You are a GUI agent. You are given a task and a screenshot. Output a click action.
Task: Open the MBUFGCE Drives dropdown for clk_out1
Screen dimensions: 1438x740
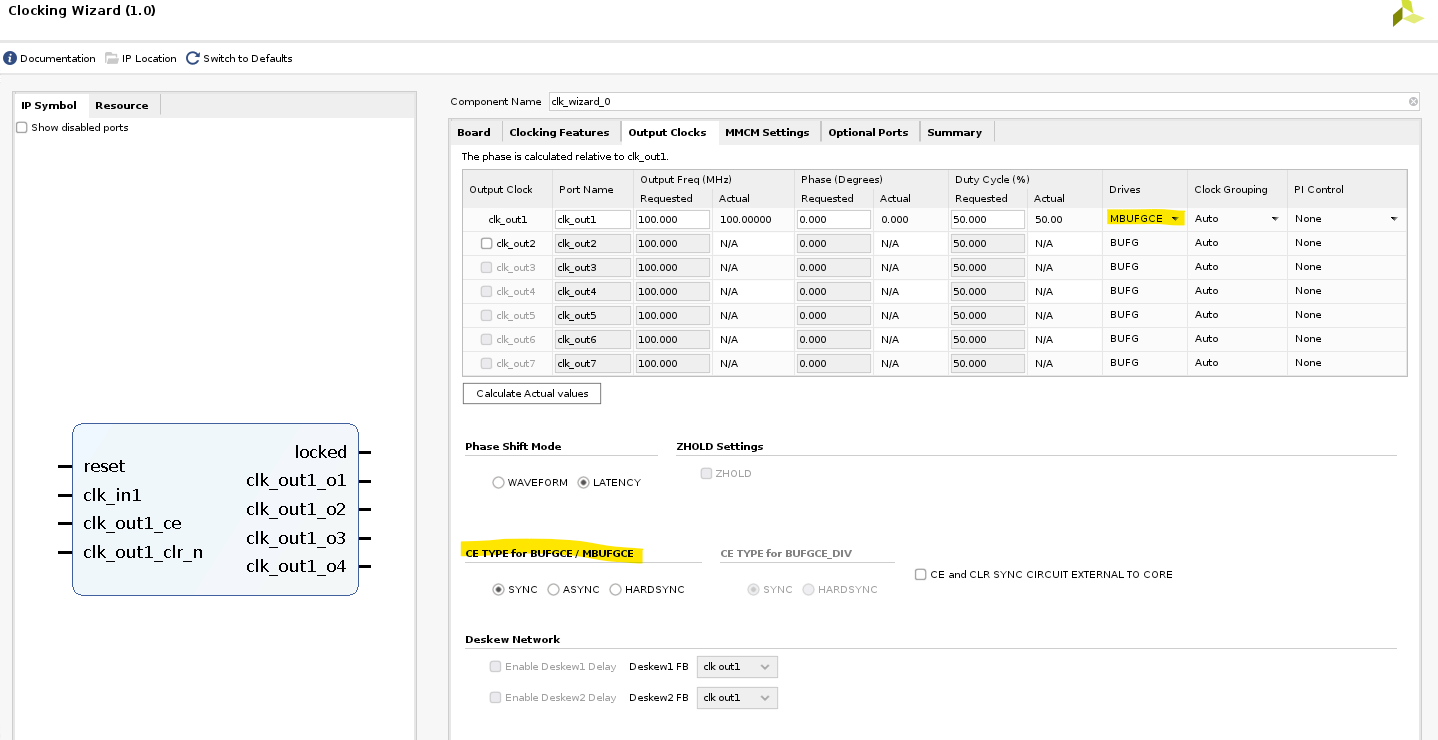pos(1175,218)
